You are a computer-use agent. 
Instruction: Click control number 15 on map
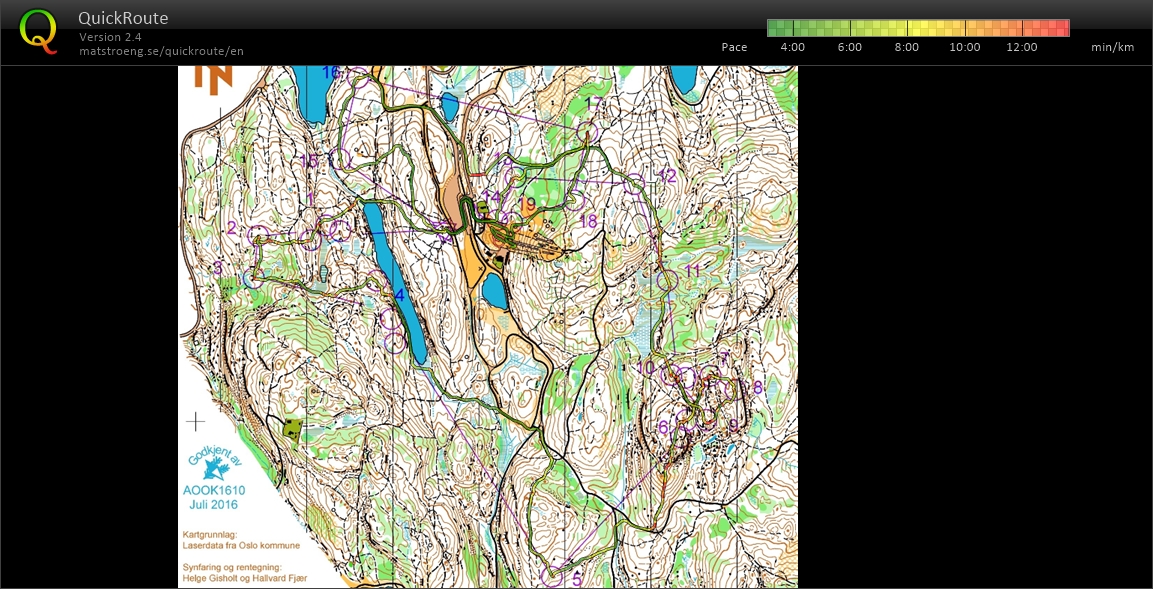(x=310, y=161)
